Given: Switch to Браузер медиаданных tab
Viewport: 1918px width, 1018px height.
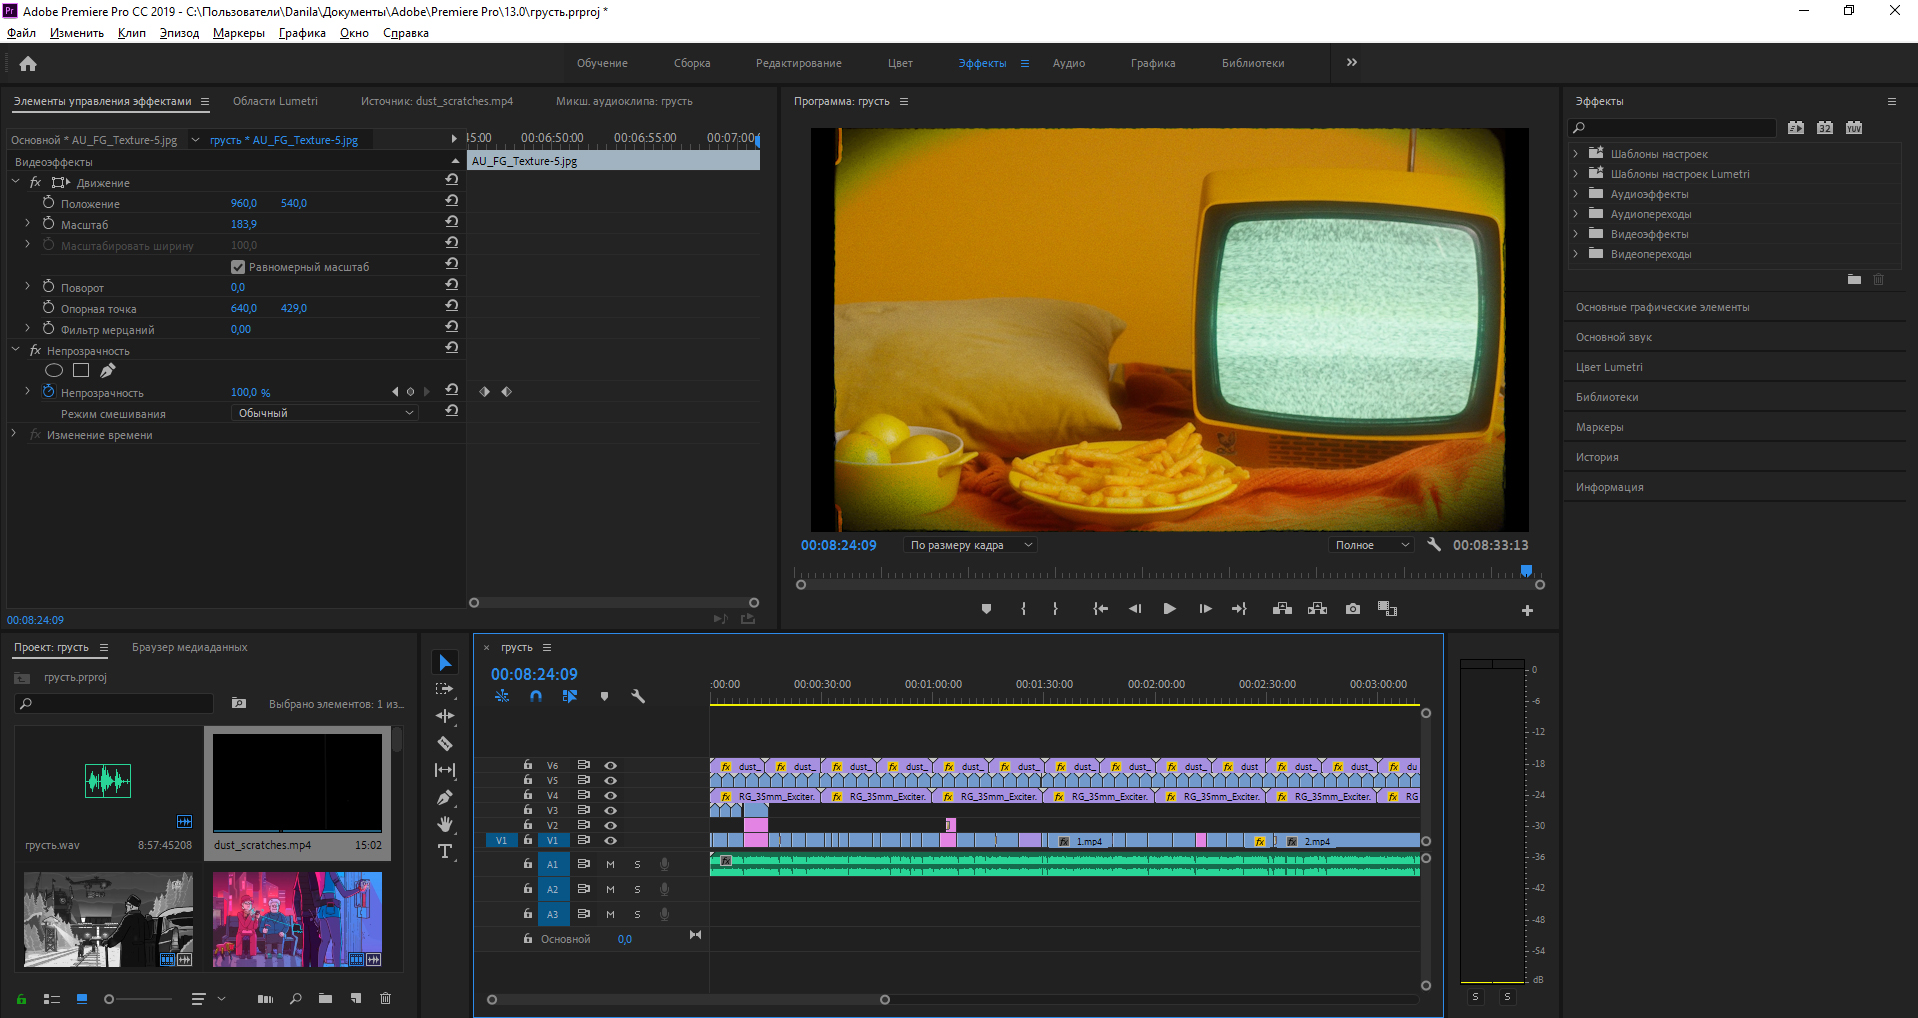Looking at the screenshot, I should point(190,647).
